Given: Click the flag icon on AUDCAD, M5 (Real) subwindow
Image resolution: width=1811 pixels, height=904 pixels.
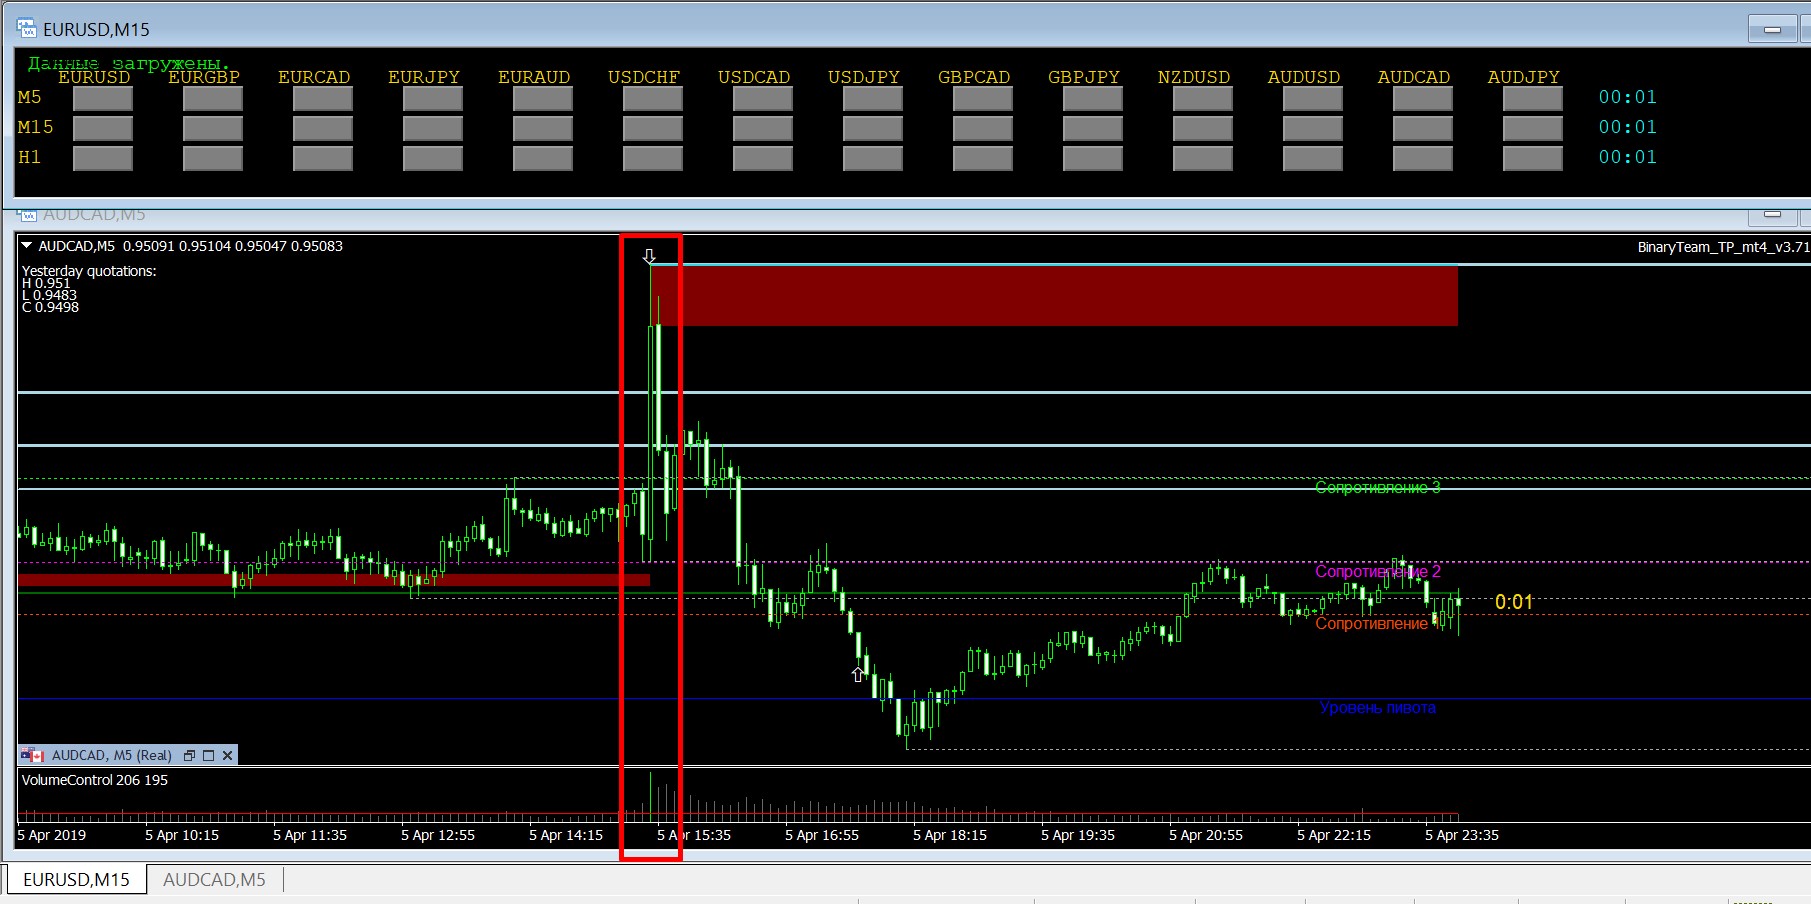Looking at the screenshot, I should click(x=33, y=755).
